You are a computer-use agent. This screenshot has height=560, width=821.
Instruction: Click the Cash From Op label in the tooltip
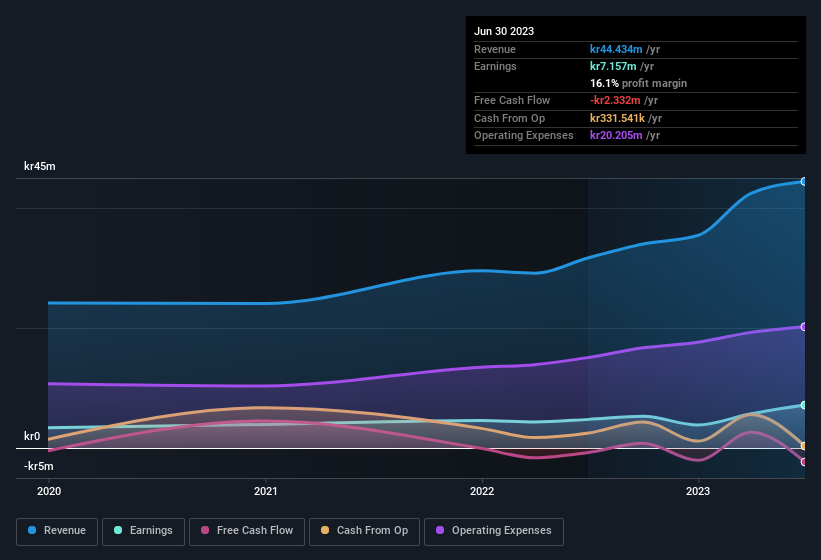(x=509, y=118)
